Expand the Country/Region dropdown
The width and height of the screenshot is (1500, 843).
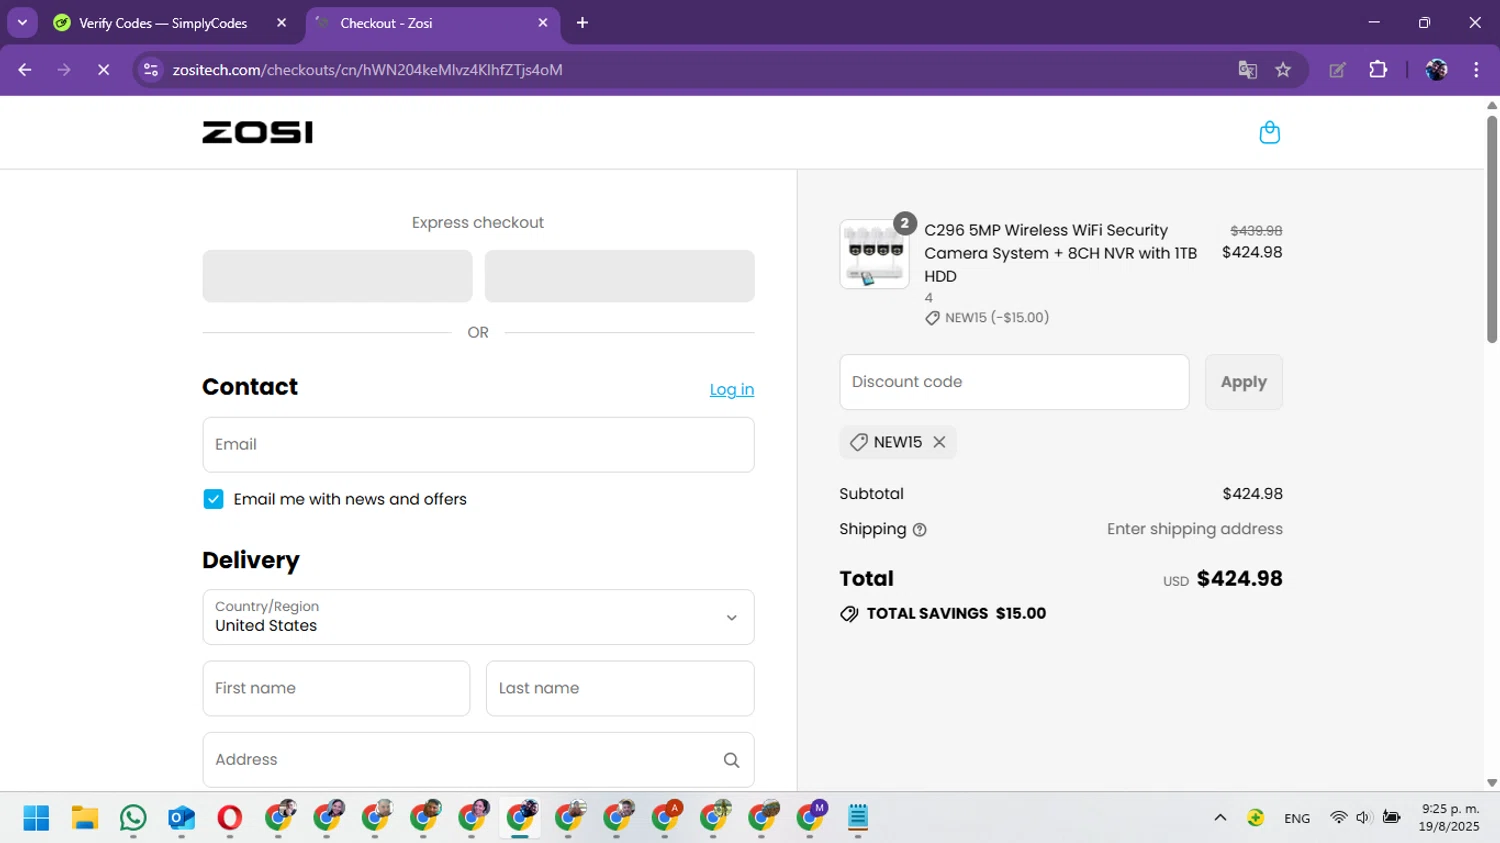(478, 617)
